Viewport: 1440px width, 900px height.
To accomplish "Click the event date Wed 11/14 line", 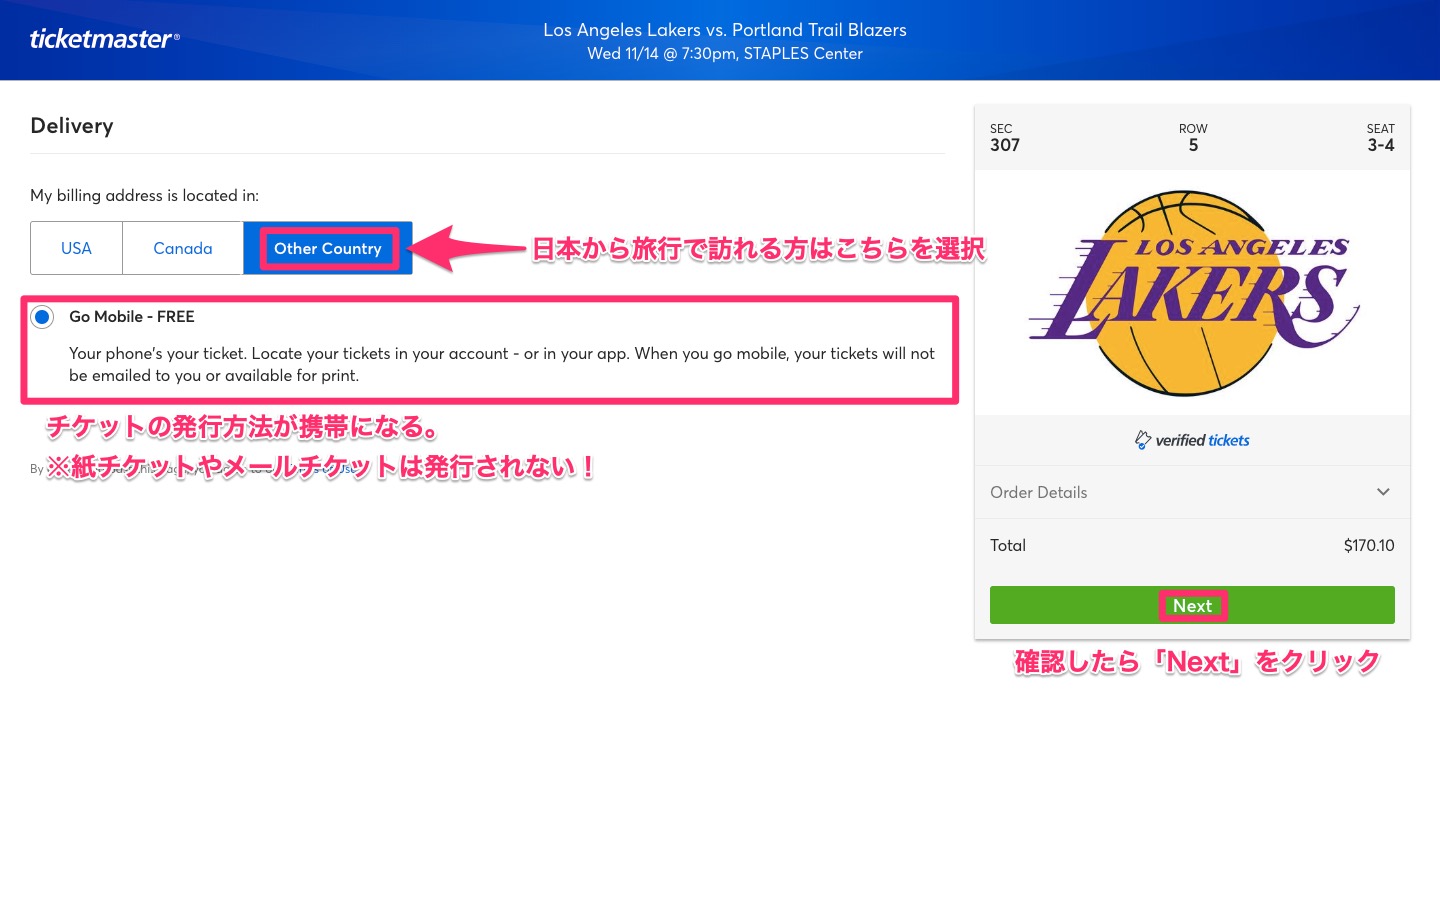I will pyautogui.click(x=725, y=54).
